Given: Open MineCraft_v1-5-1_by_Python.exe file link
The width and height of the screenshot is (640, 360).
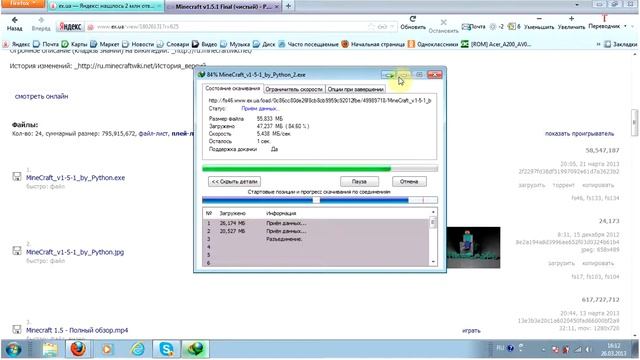Looking at the screenshot, I should [x=76, y=178].
